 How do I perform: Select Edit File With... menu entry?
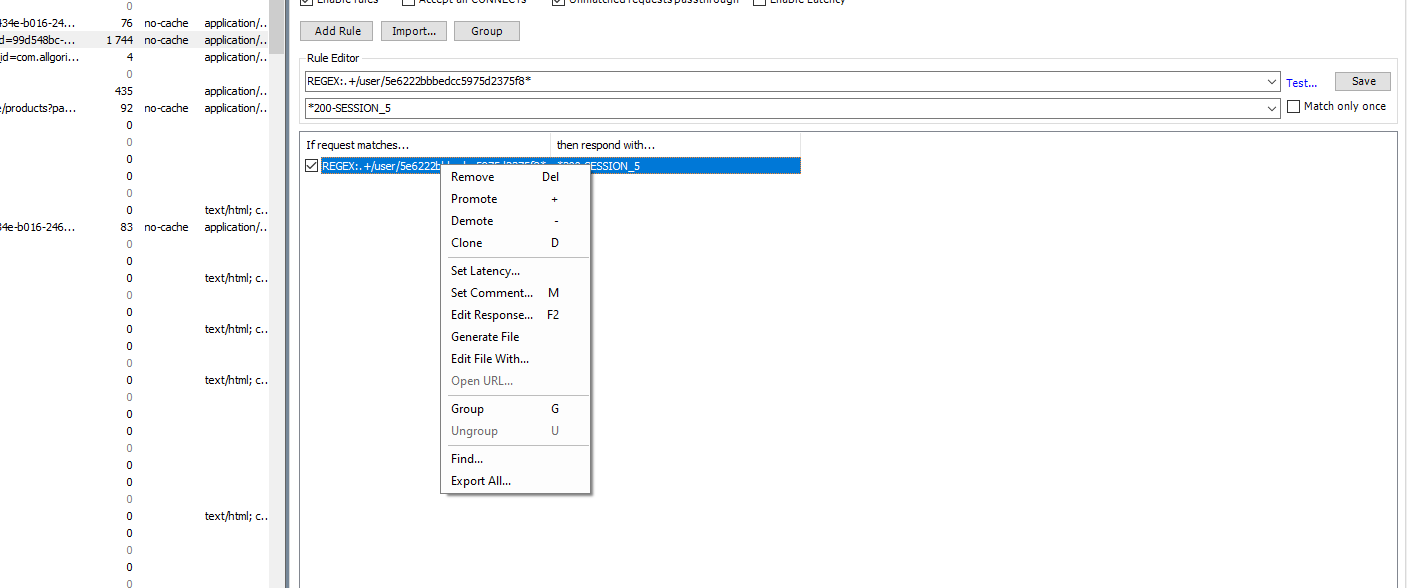point(515,359)
